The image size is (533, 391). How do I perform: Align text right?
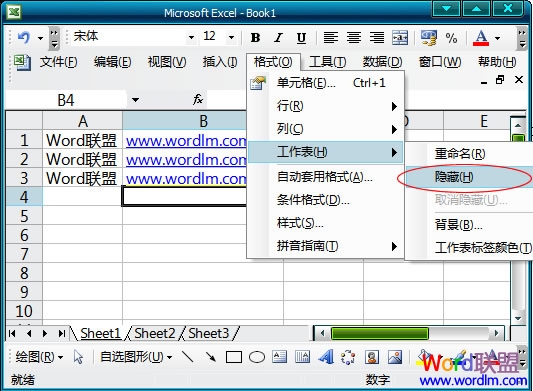(x=377, y=37)
